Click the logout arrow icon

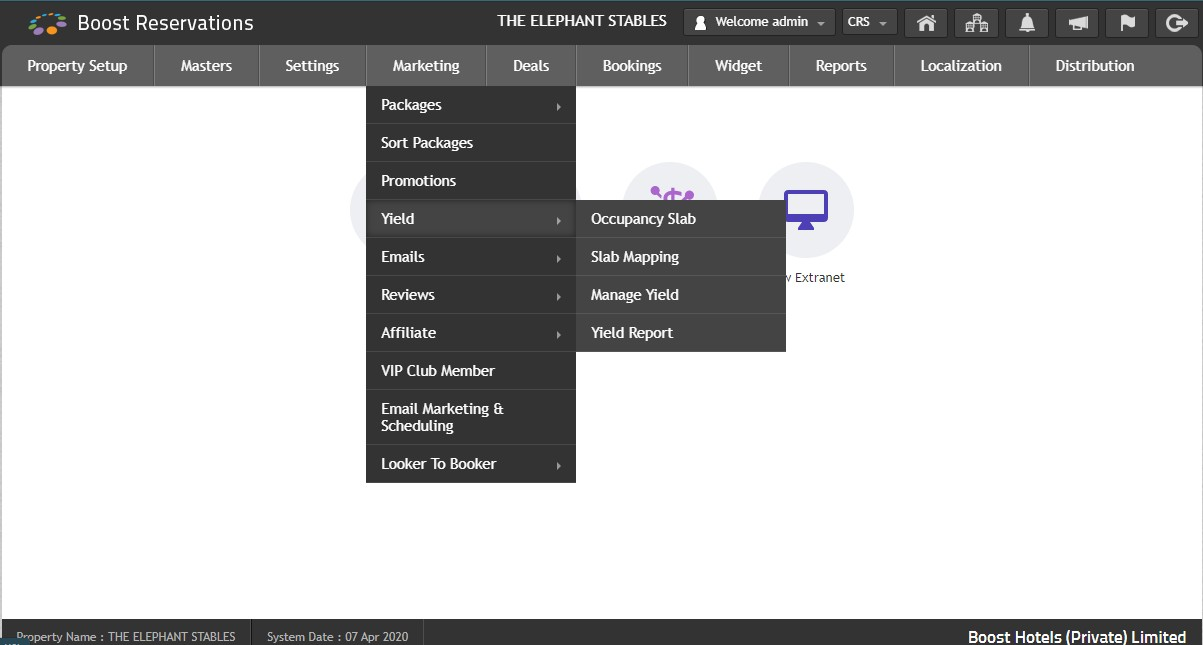coord(1176,22)
